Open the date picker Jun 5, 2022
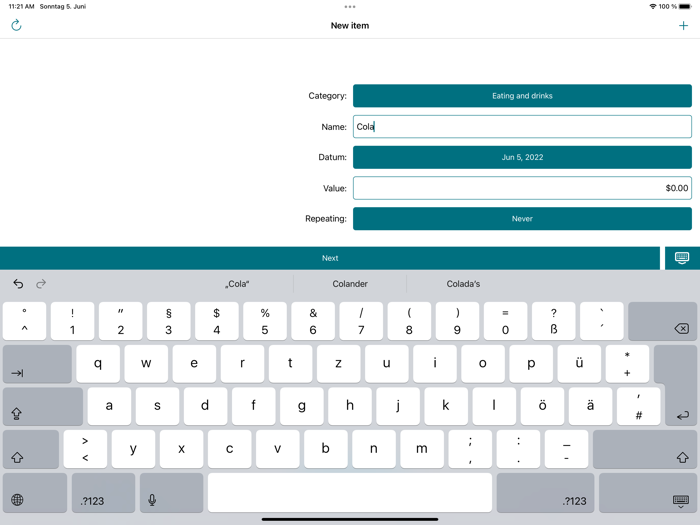 522,157
